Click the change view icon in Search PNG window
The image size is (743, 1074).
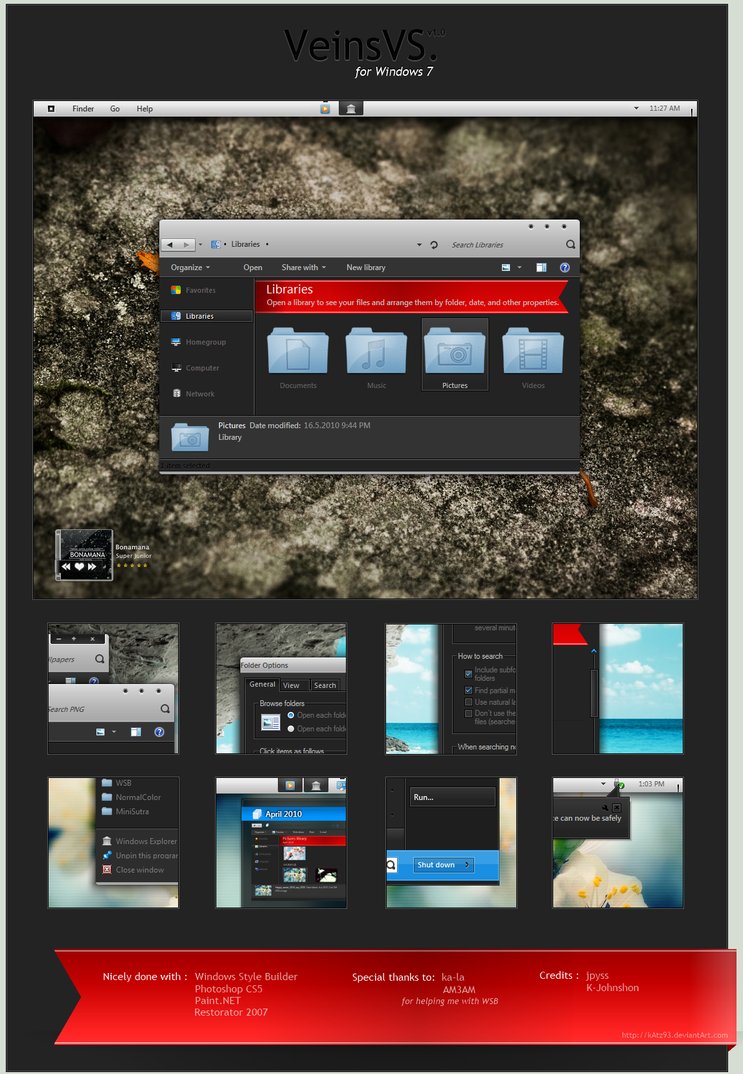pos(101,732)
